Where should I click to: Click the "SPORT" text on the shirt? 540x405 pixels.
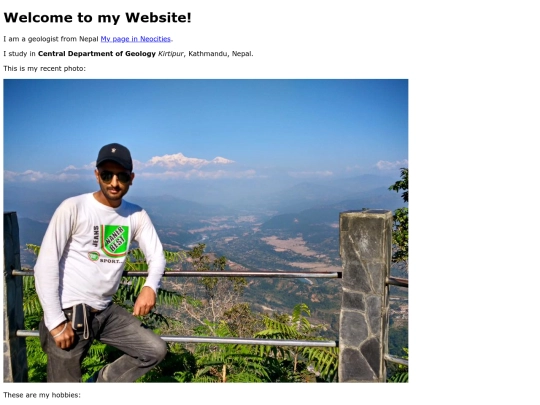pos(111,261)
